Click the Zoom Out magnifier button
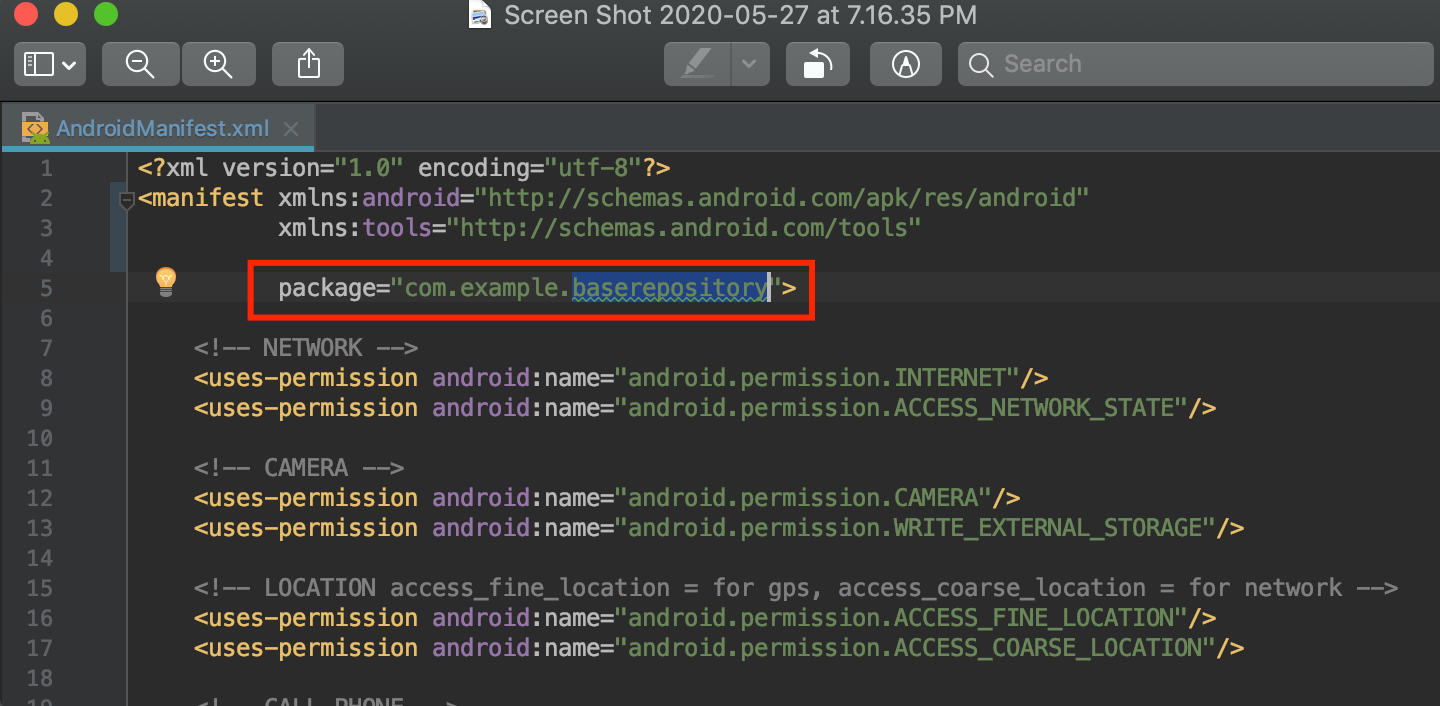Screen dimensions: 1440x706 [x=140, y=64]
